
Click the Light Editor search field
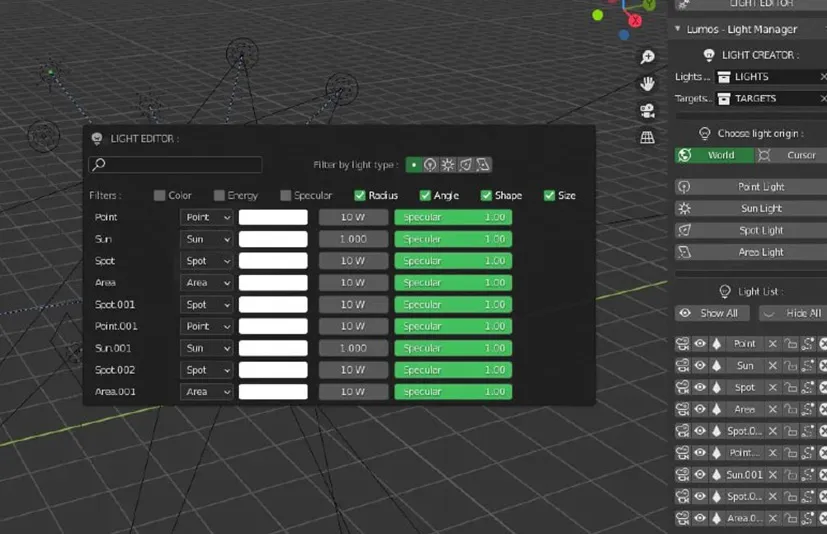coord(175,165)
